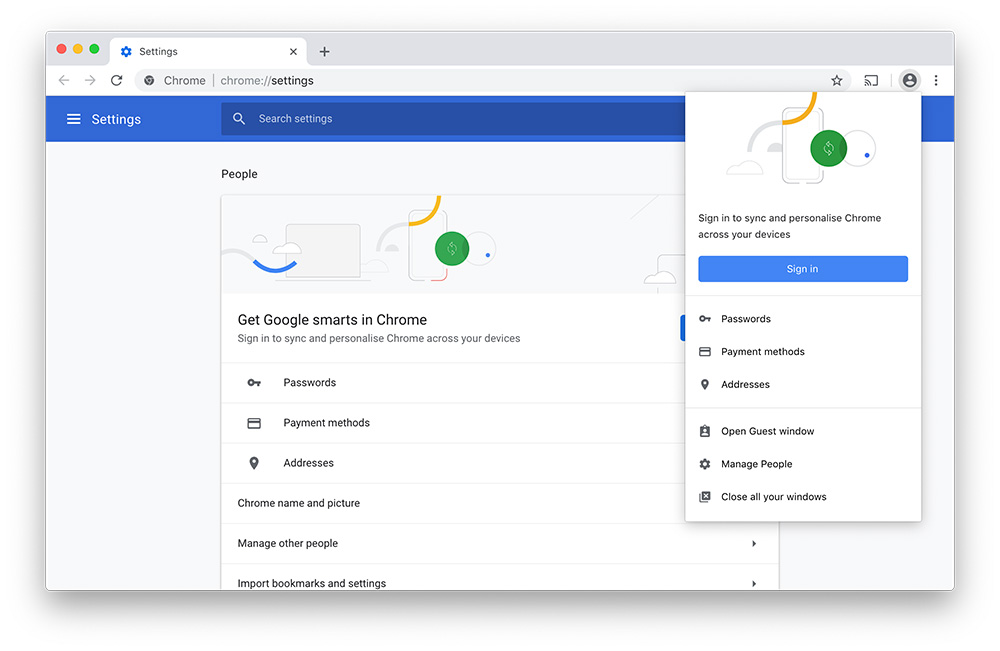Click the blue Sign in button

[802, 269]
